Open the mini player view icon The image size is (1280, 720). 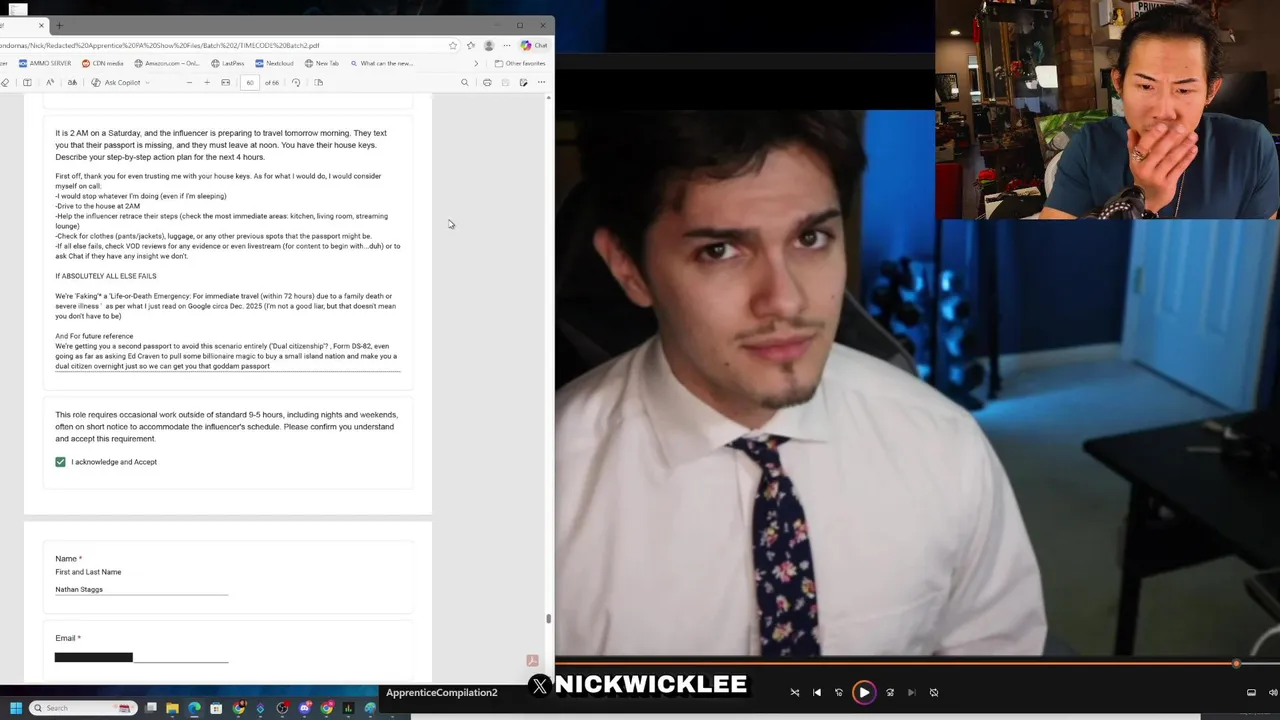(1251, 692)
